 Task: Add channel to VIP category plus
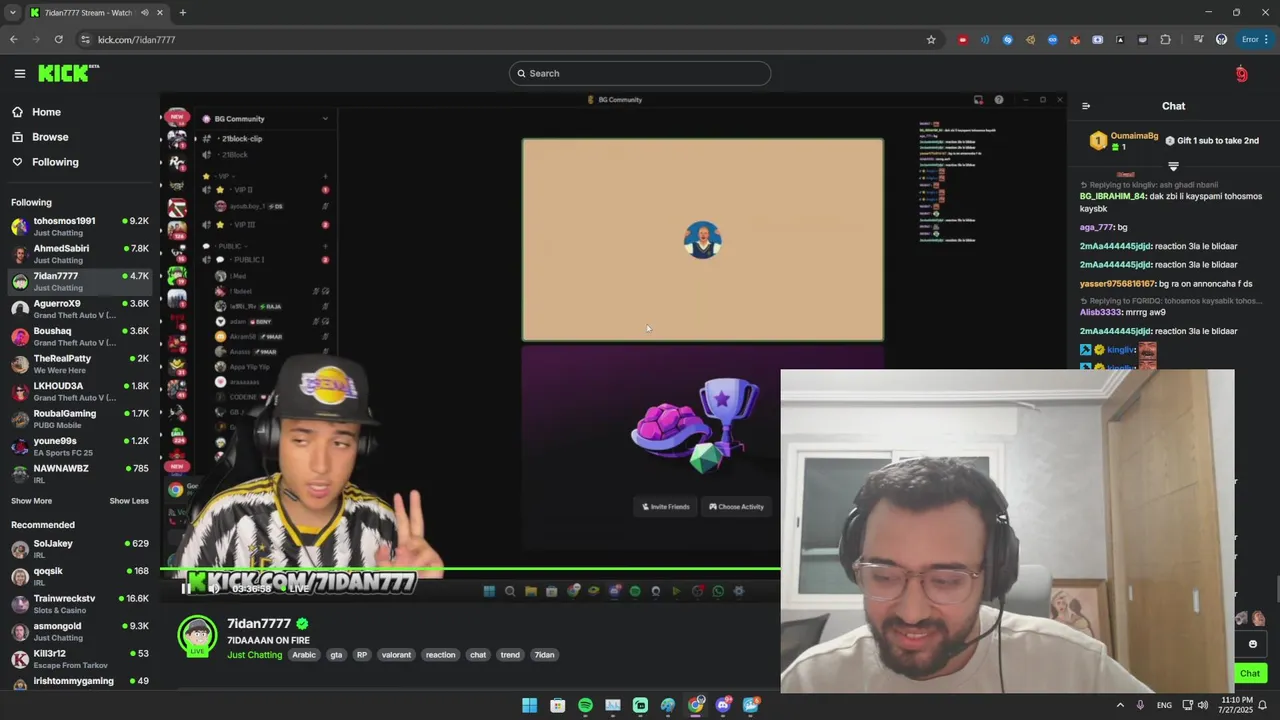(325, 176)
